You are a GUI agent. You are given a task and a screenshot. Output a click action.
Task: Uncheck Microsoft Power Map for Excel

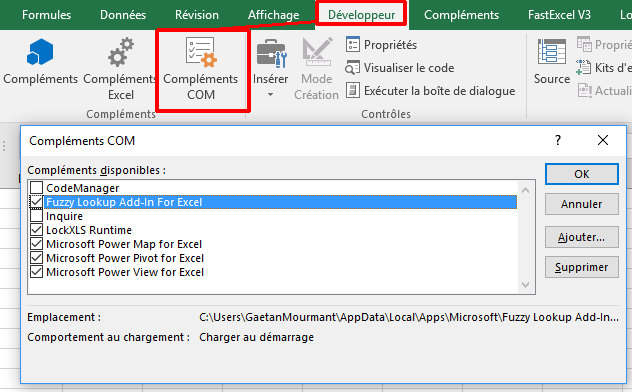36,244
